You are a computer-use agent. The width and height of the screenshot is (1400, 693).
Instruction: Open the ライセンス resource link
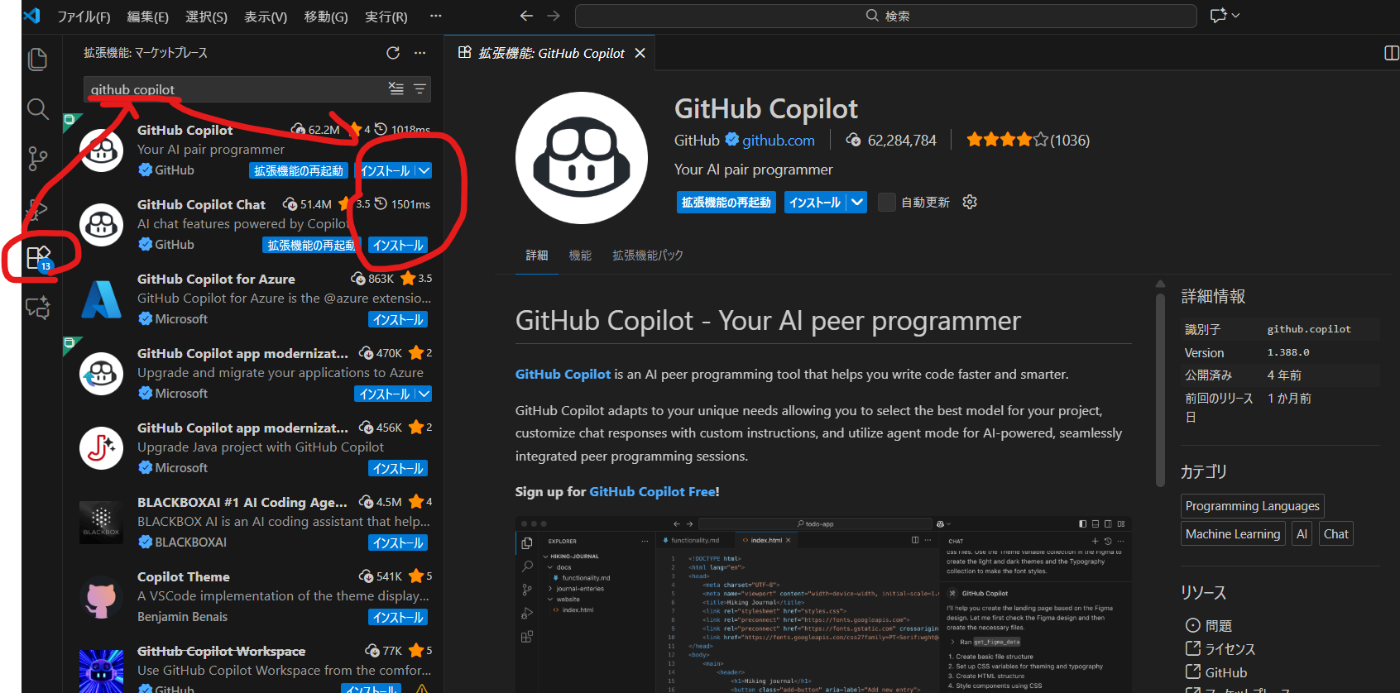(x=1219, y=649)
